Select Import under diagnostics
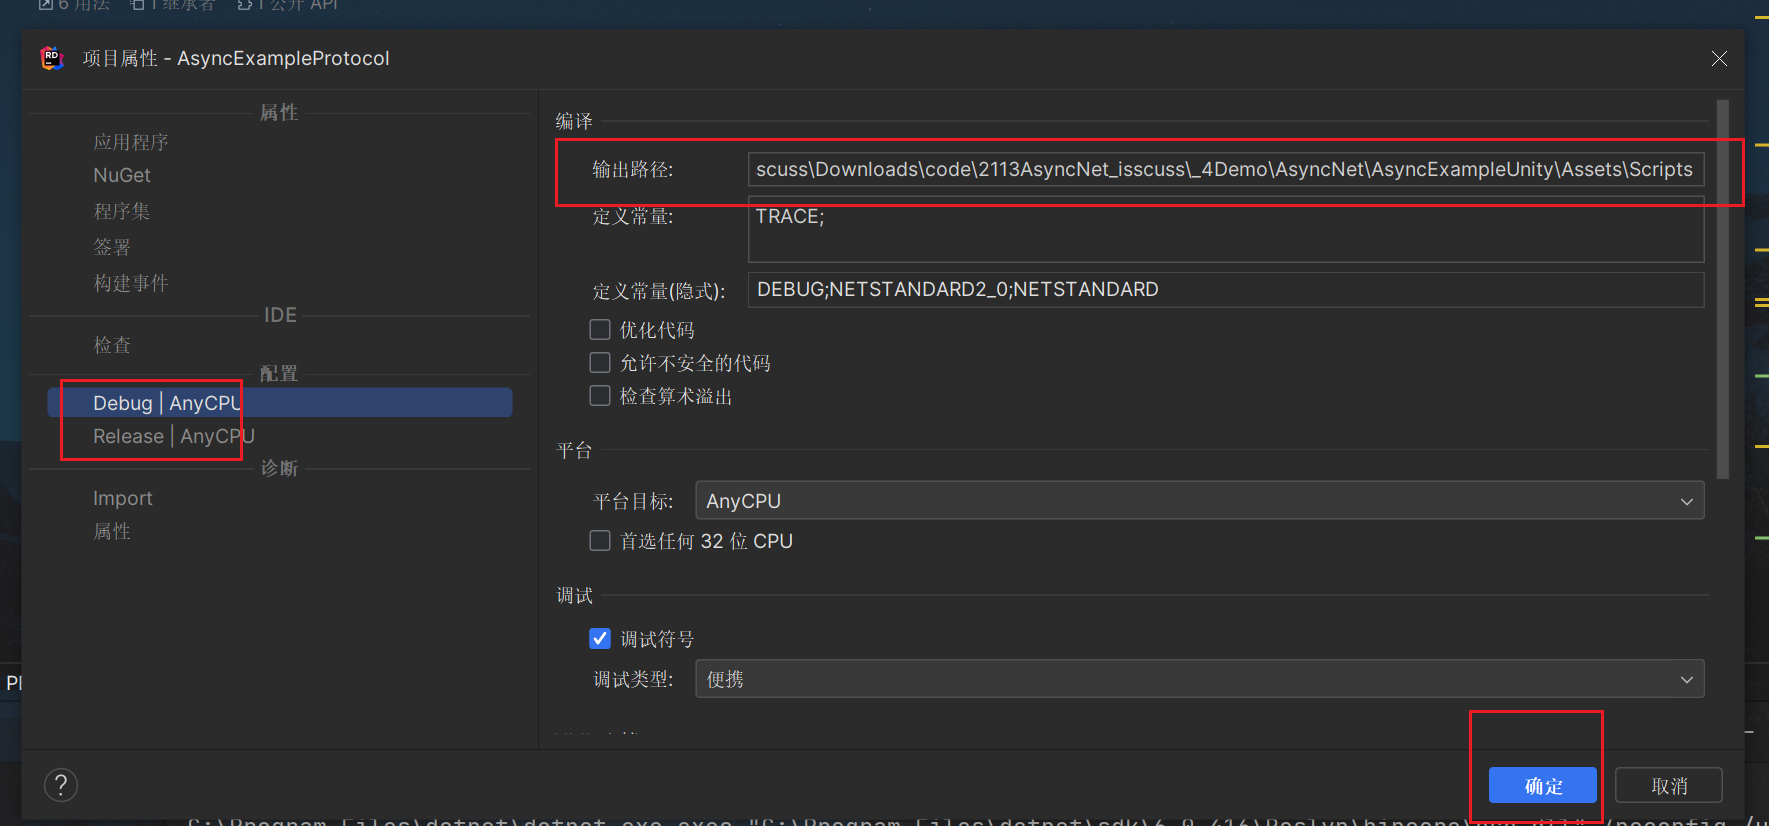 123,498
